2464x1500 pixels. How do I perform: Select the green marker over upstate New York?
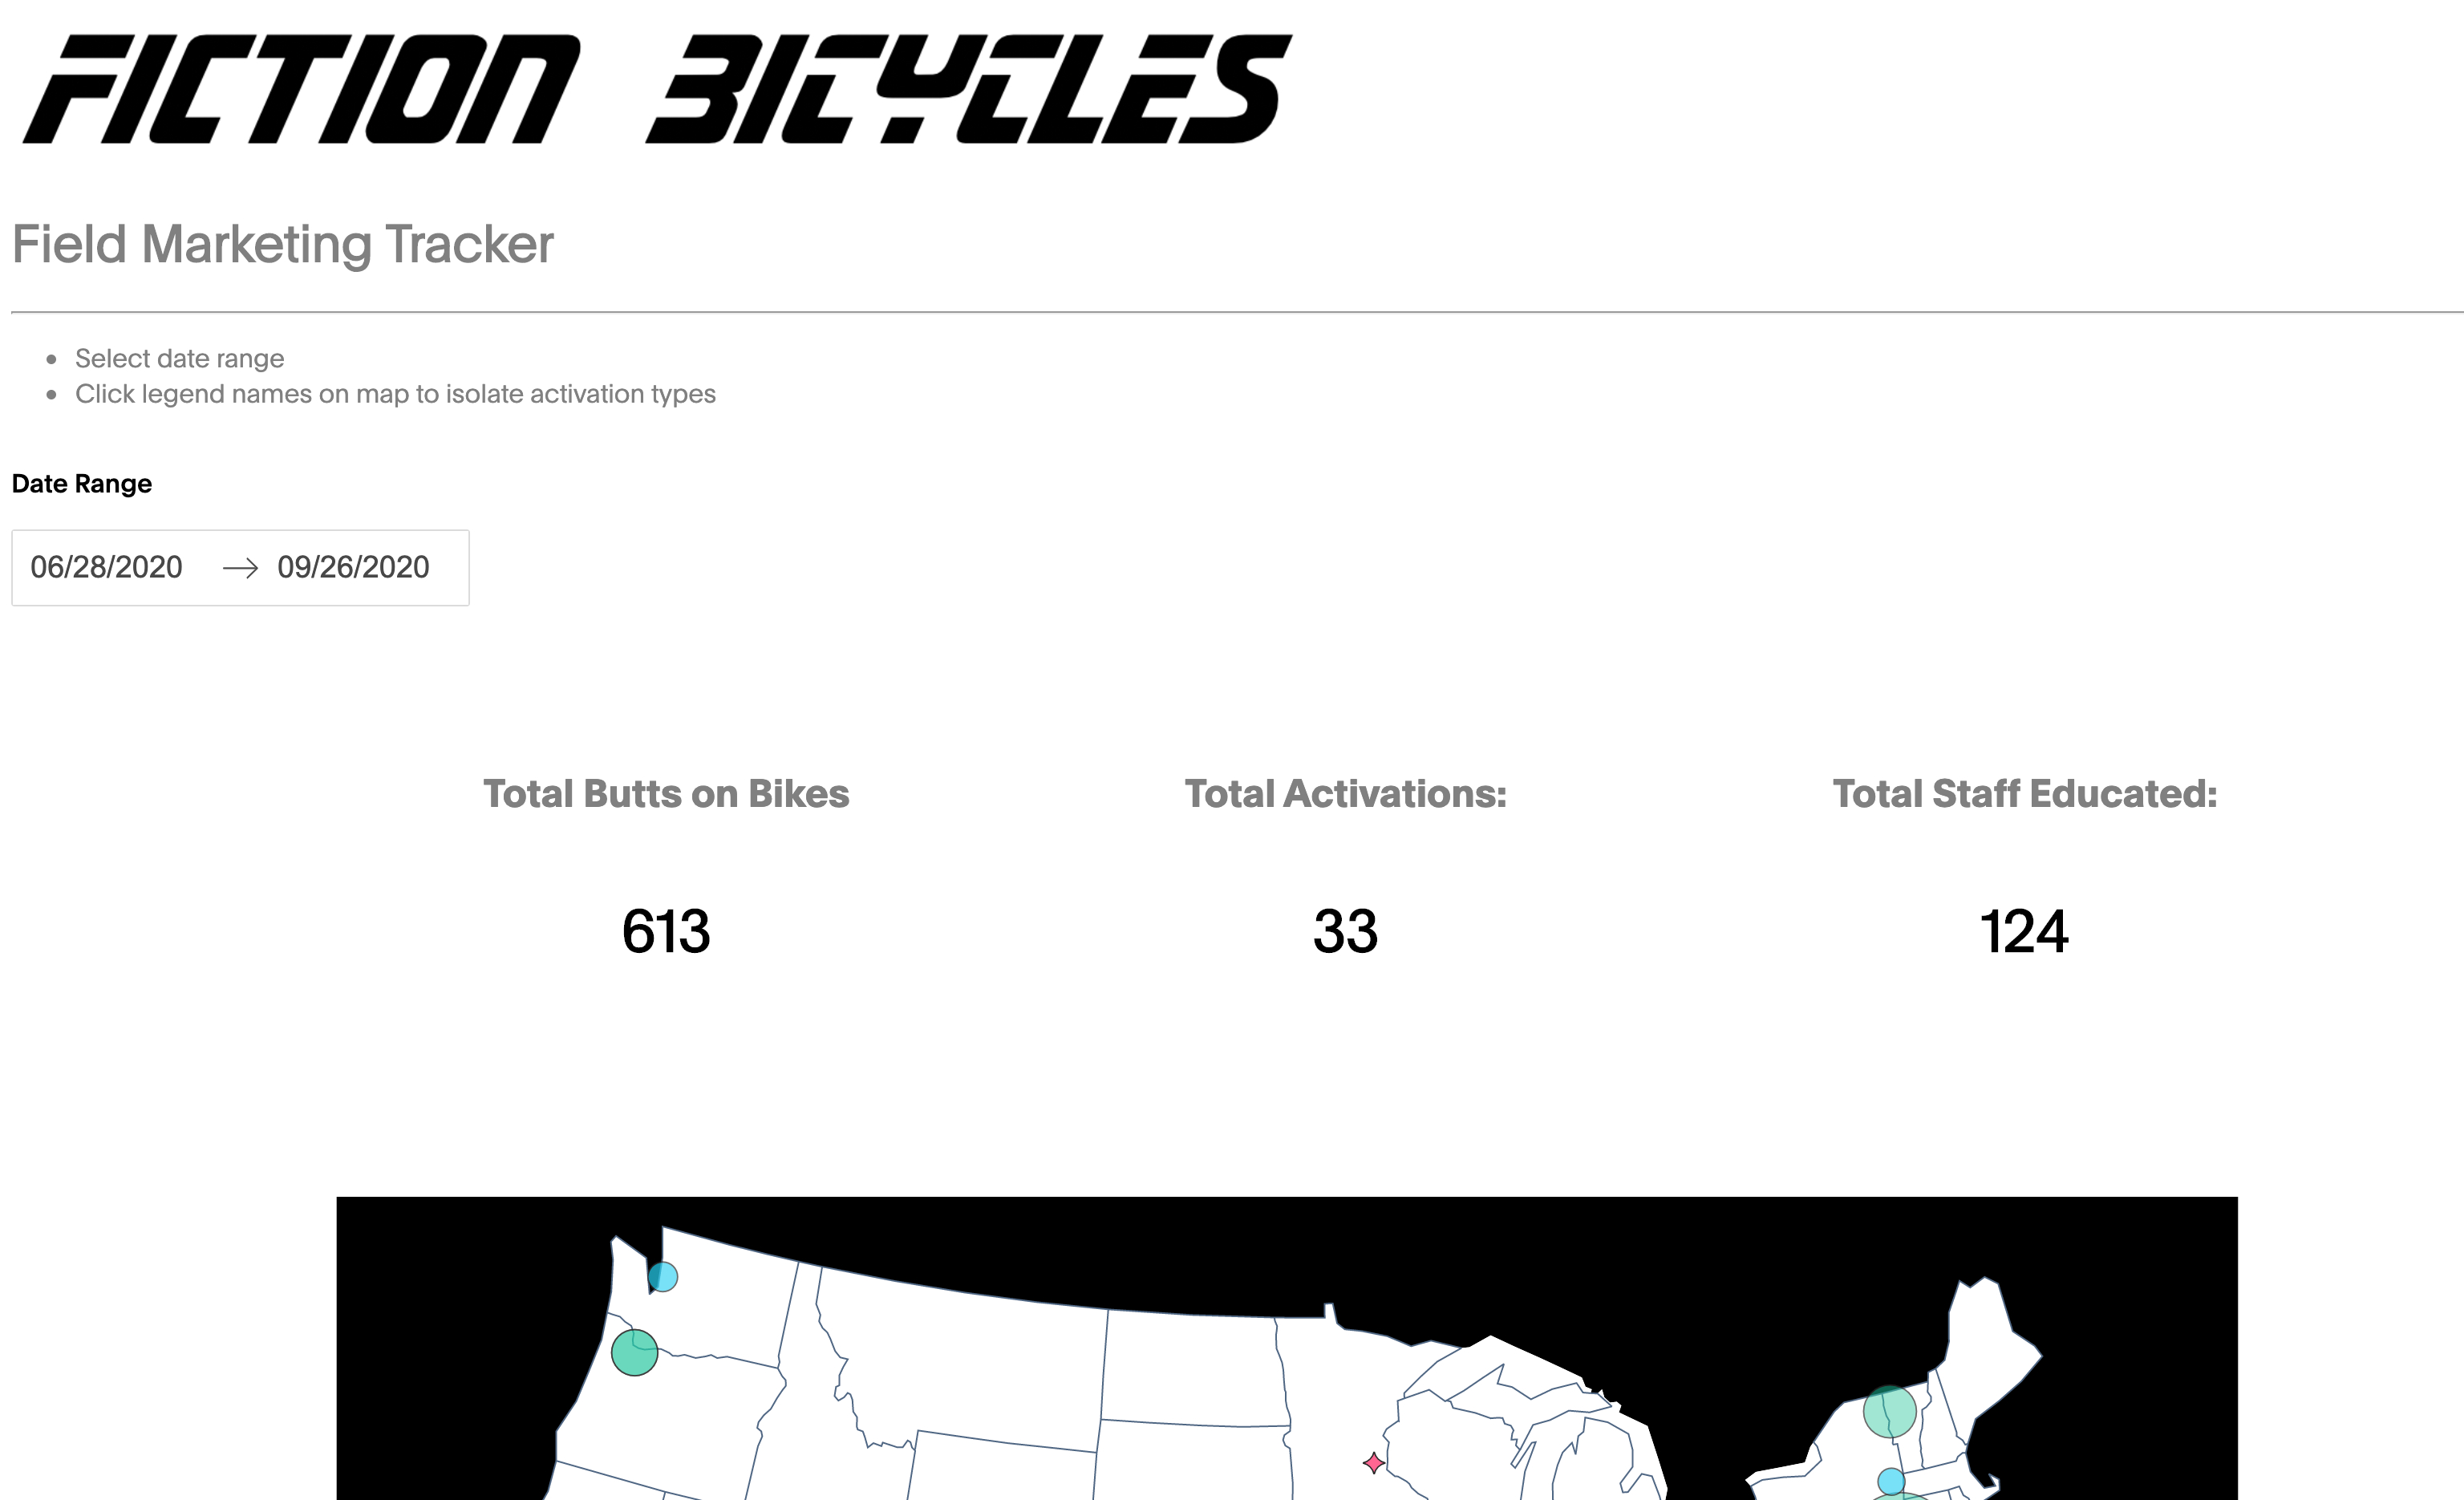[1888, 1413]
